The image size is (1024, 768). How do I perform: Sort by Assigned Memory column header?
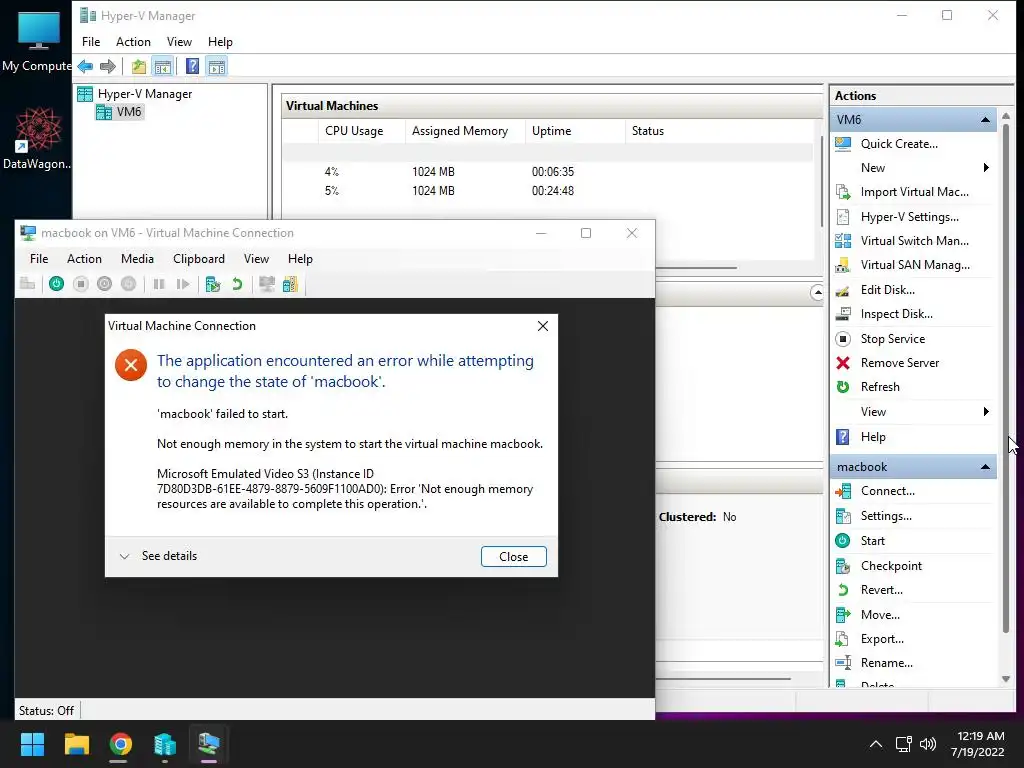460,131
